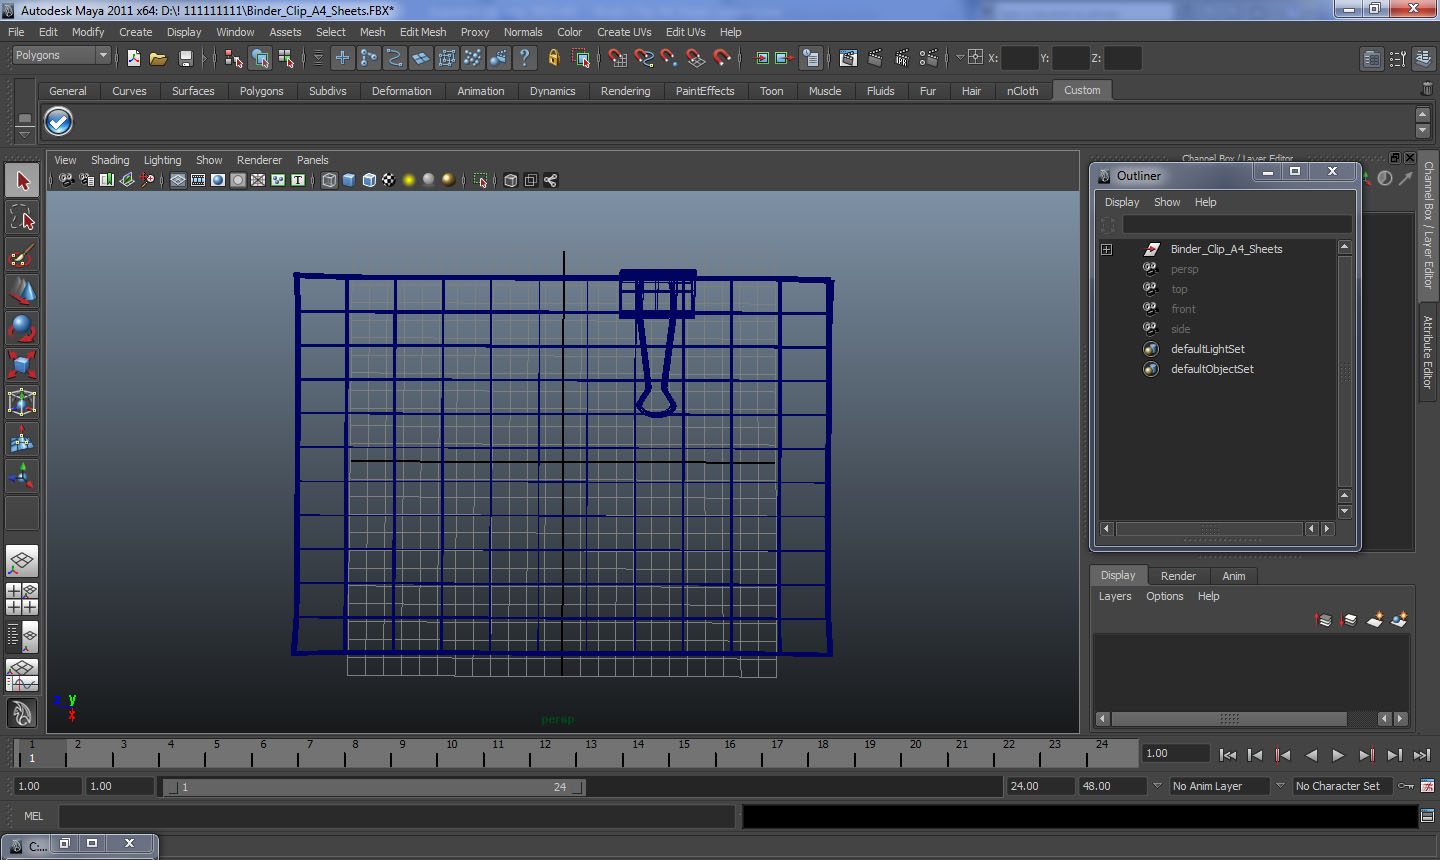Switch to four view layout
Image resolution: width=1440 pixels, height=860 pixels.
point(22,598)
